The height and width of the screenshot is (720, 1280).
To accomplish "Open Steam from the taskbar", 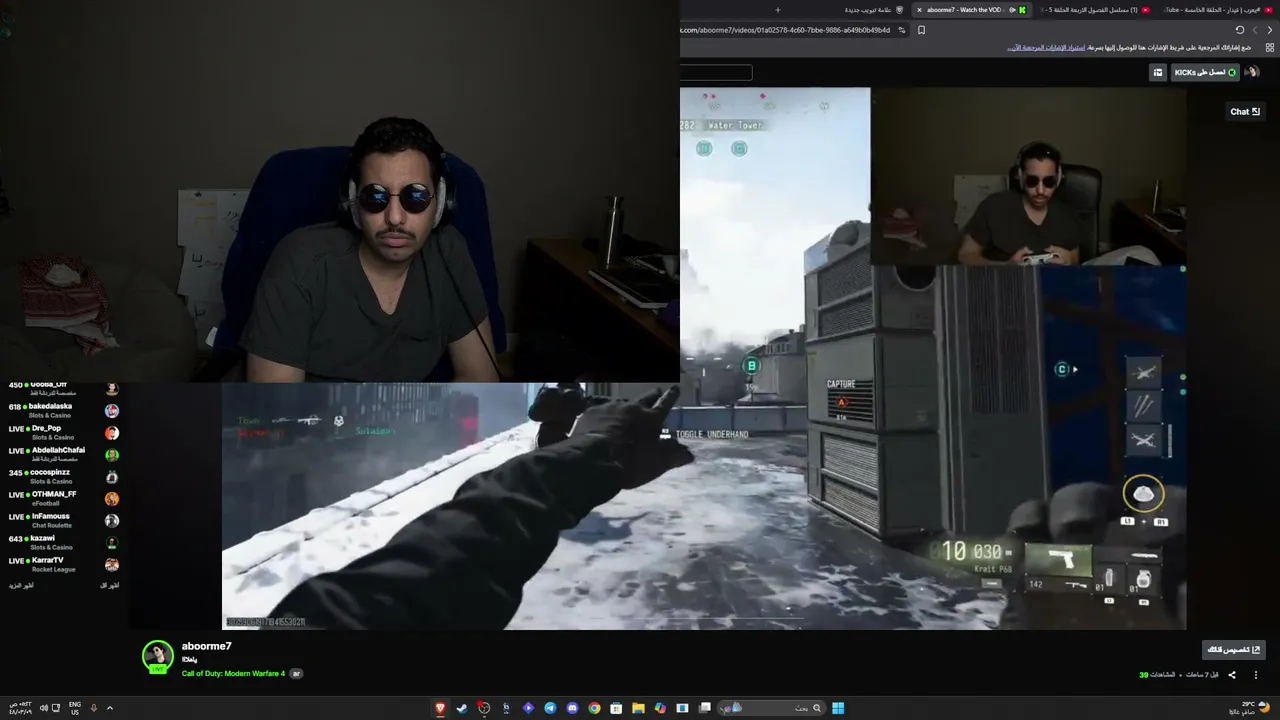I will [462, 708].
